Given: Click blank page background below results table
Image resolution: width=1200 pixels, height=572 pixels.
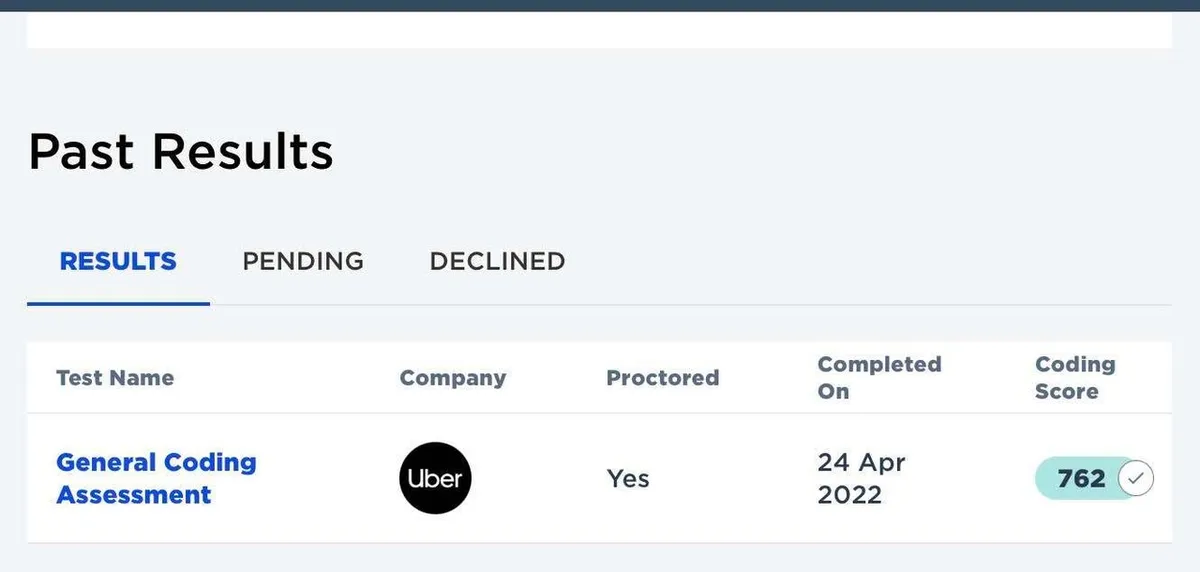Looking at the screenshot, I should point(600,558).
